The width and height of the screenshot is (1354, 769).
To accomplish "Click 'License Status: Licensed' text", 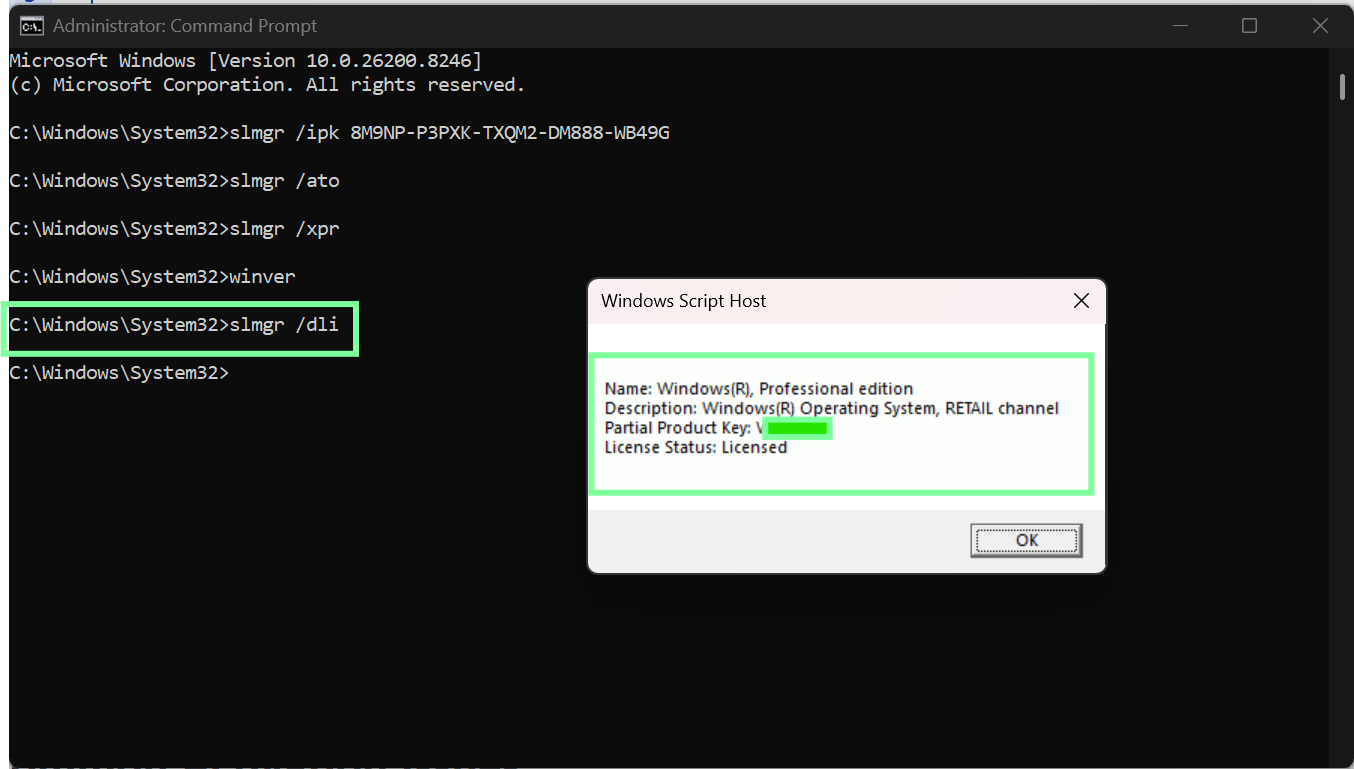I will pyautogui.click(x=695, y=447).
